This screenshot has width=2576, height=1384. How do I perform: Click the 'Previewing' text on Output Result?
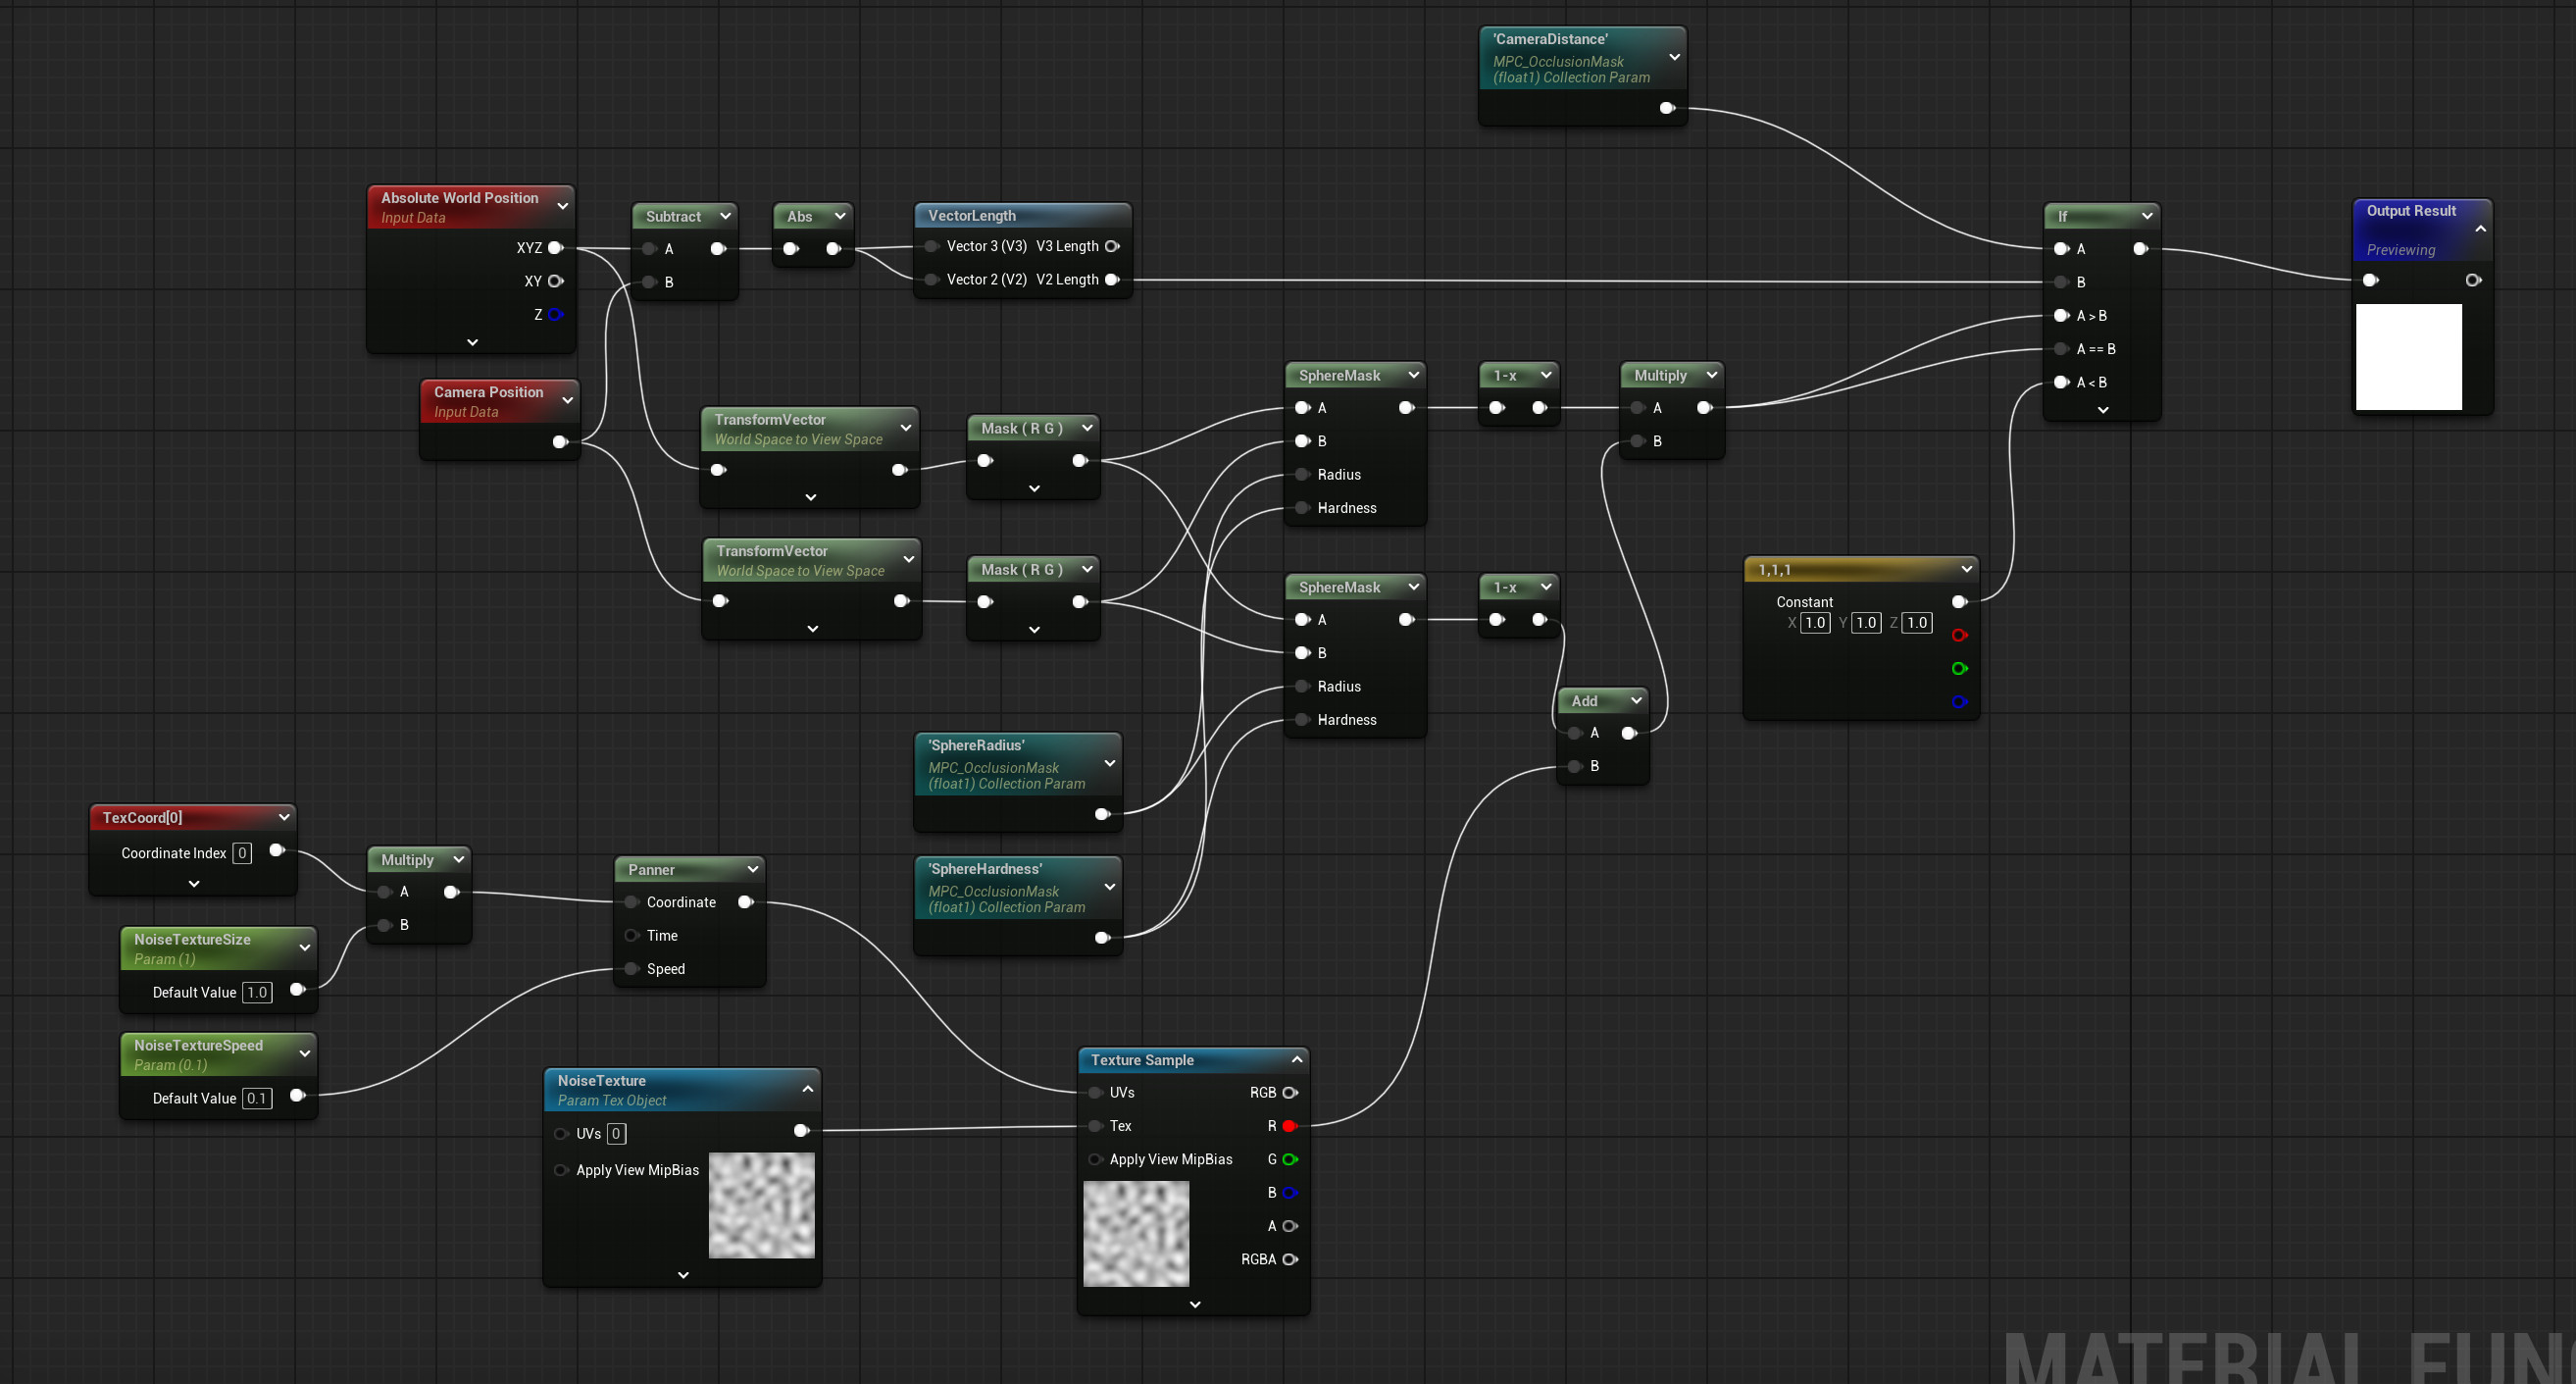[2400, 250]
